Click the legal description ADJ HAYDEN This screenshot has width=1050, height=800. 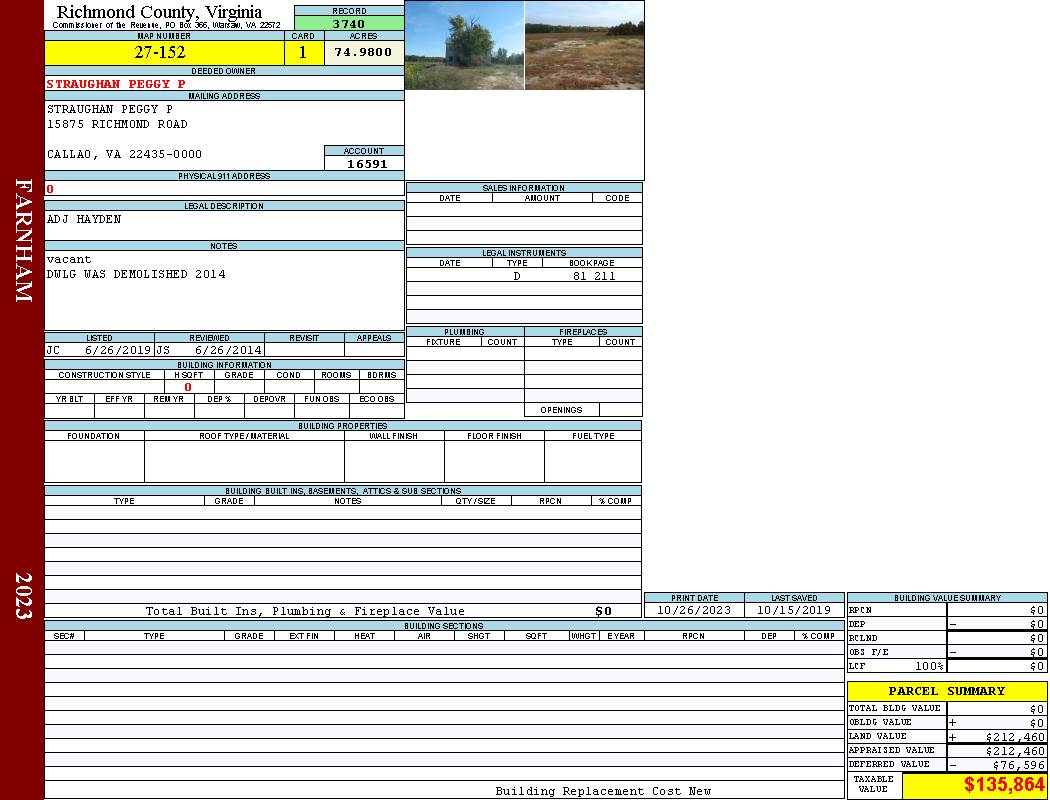84,219
